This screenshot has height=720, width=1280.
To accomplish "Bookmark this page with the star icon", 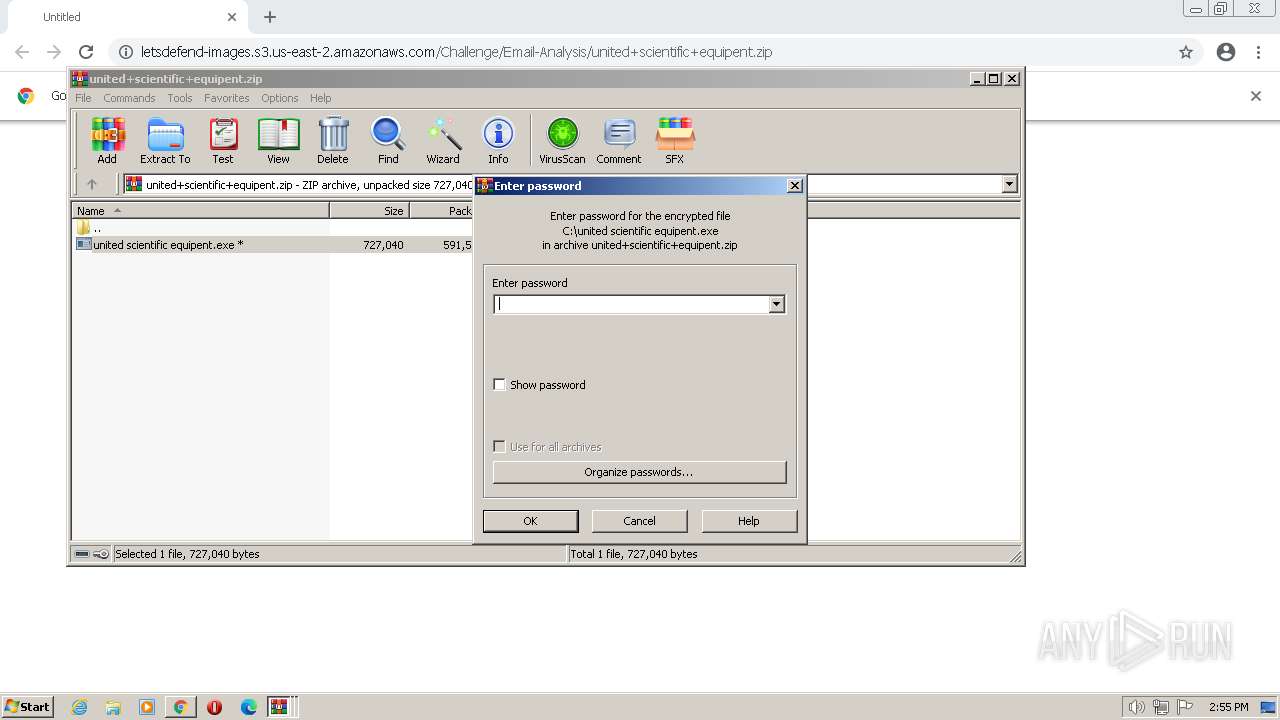I will click(x=1186, y=52).
